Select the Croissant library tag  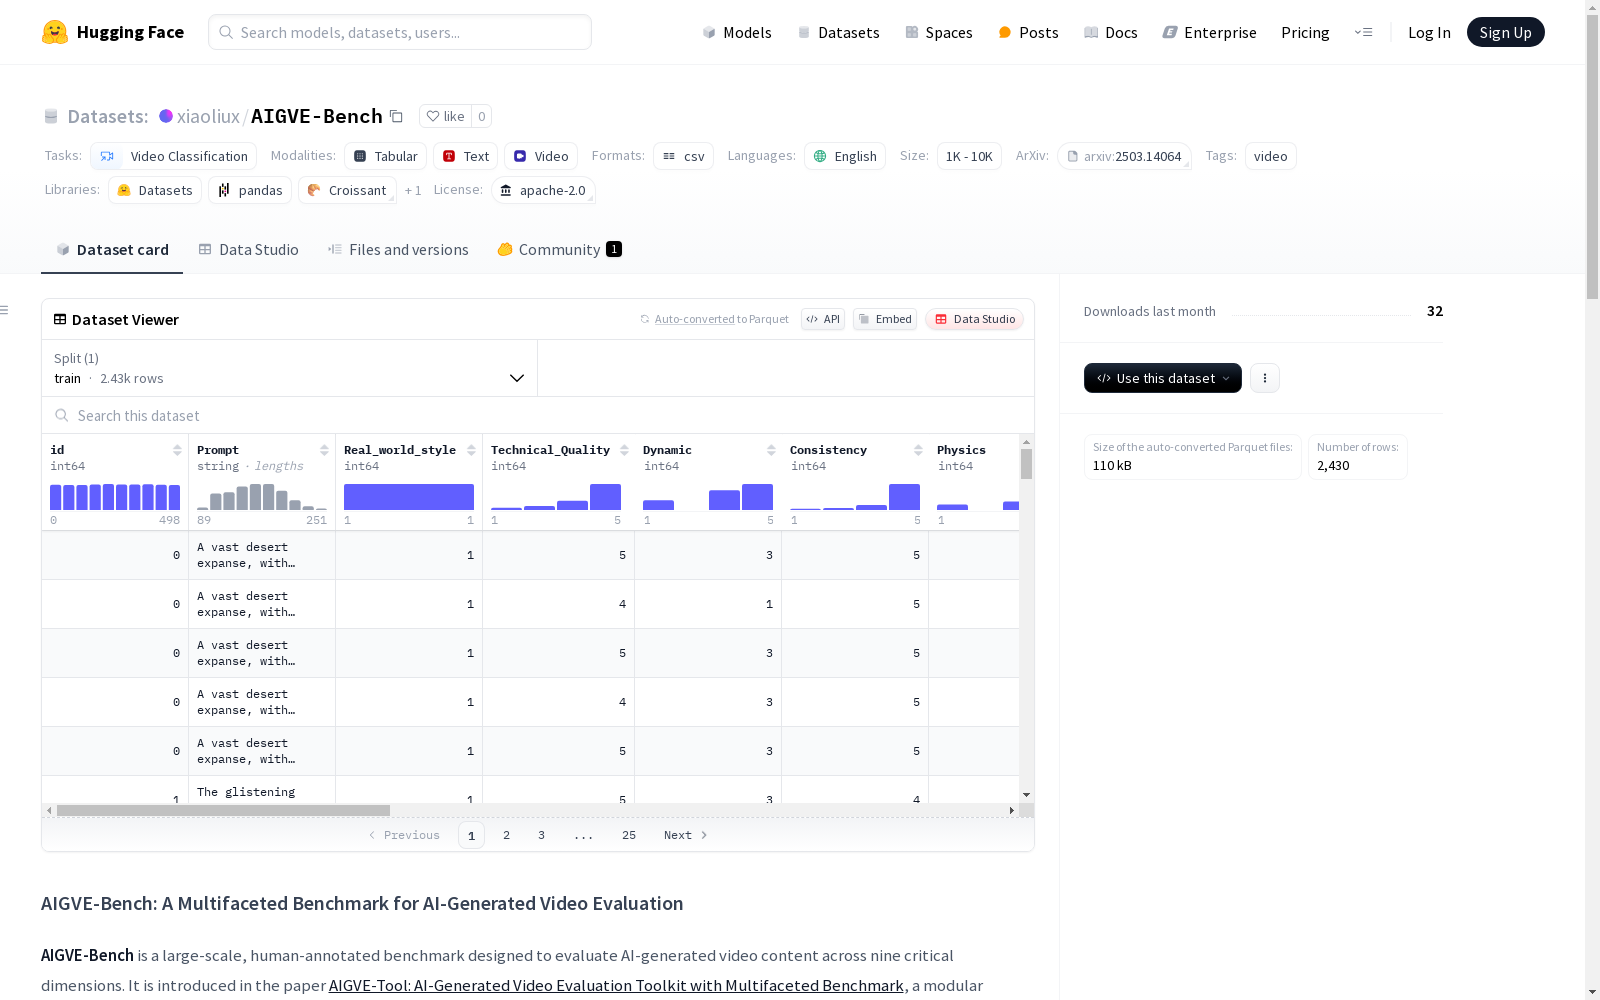click(347, 190)
